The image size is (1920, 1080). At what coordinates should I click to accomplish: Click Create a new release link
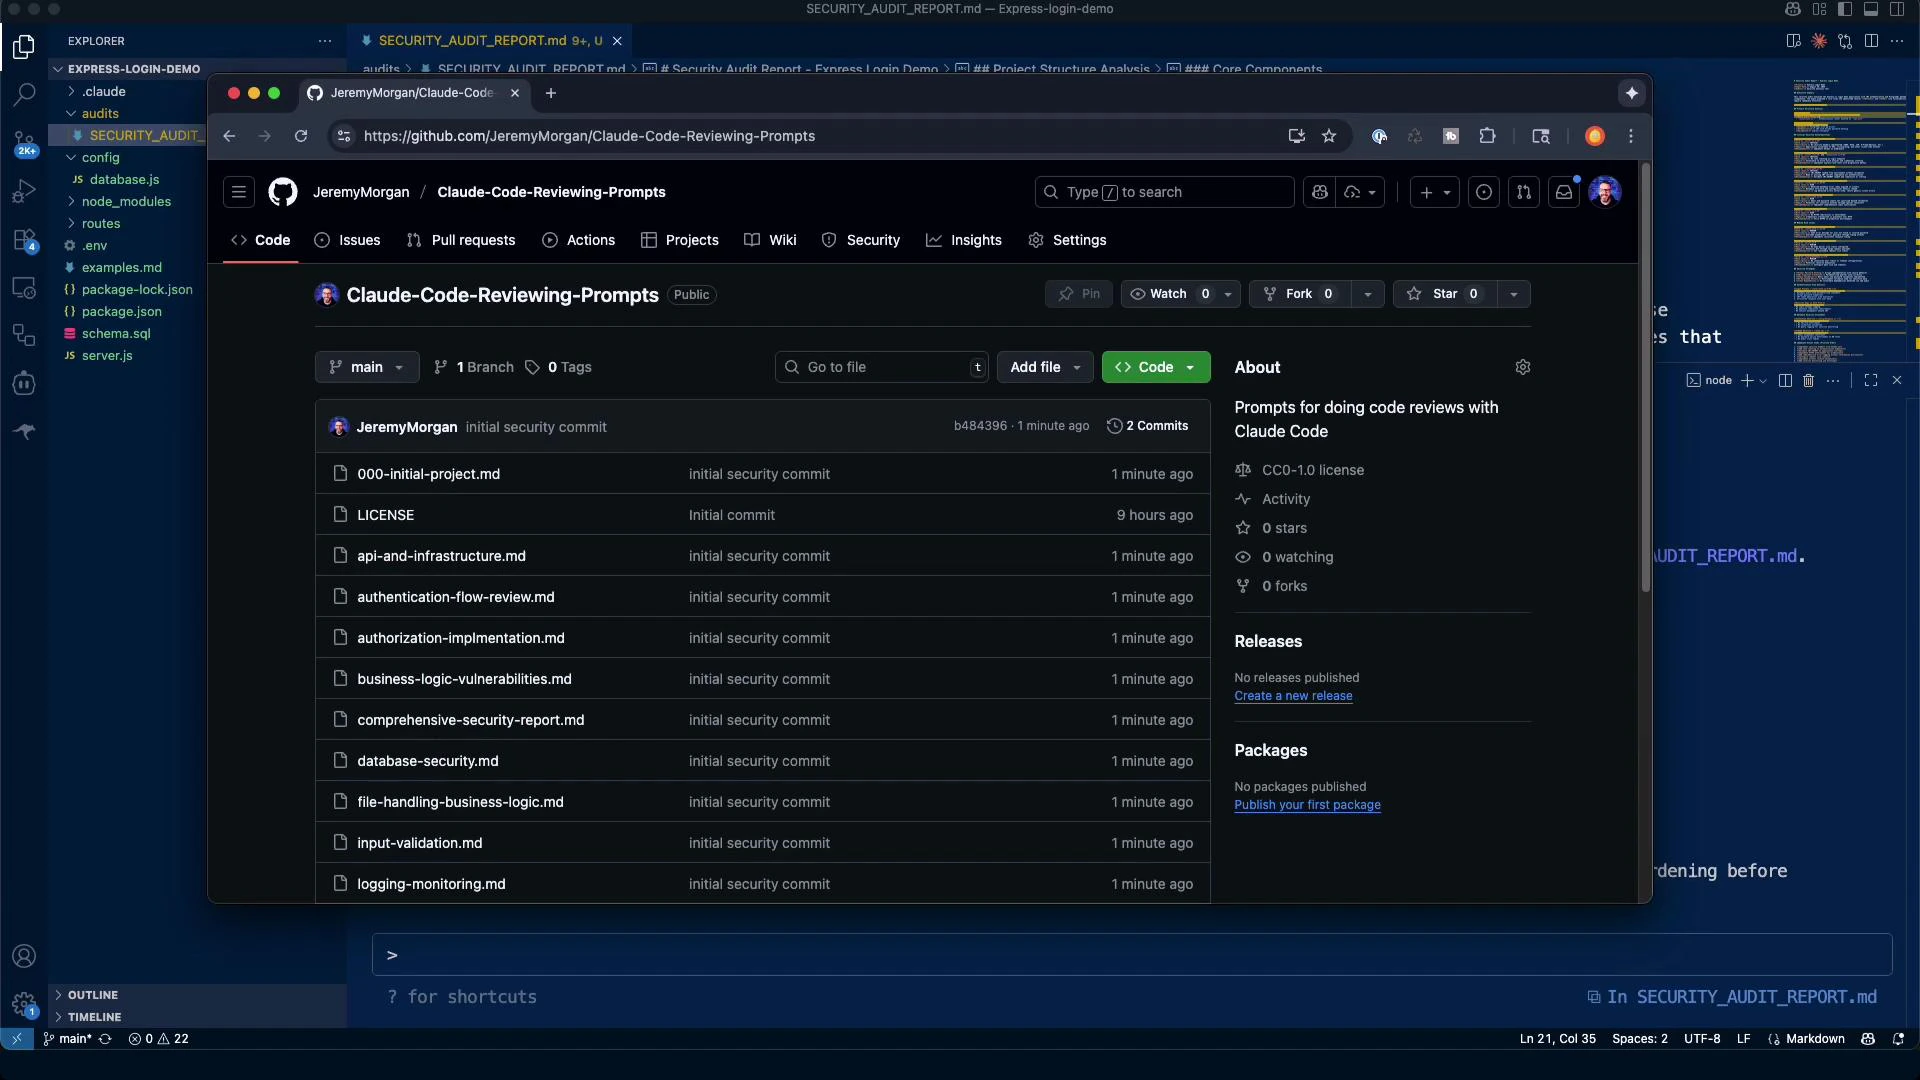(1293, 696)
